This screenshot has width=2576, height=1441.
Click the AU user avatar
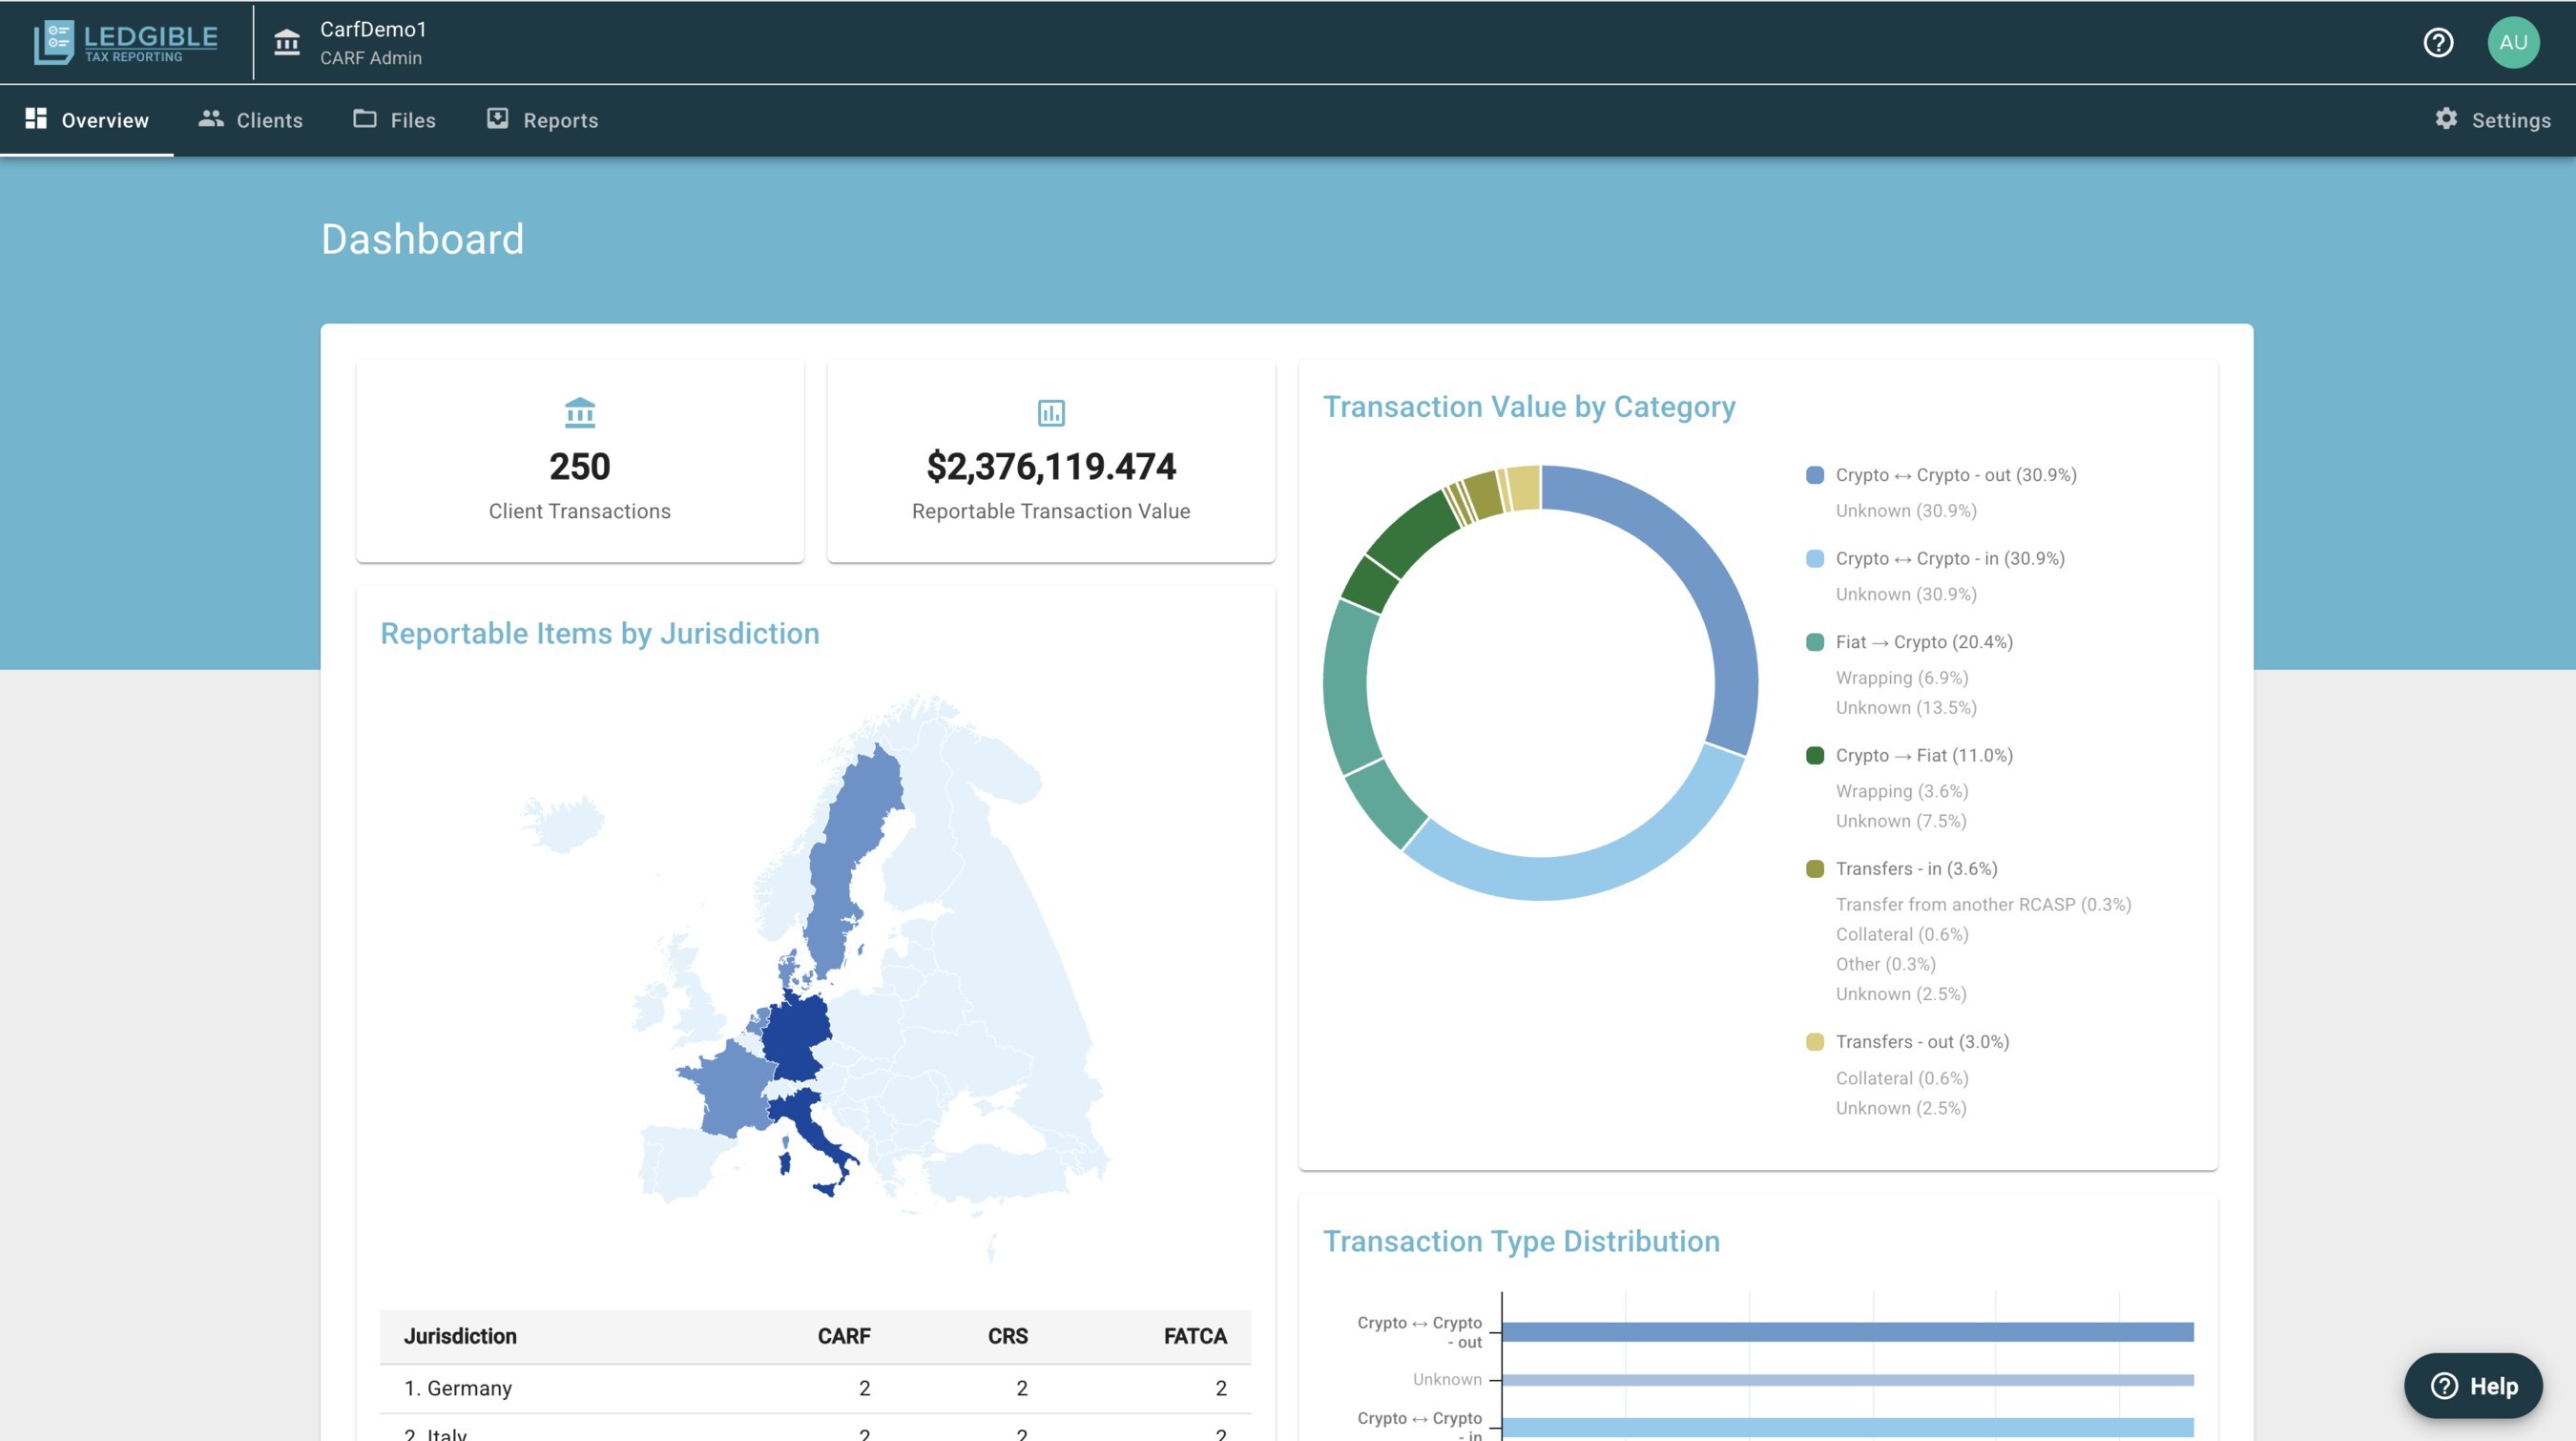pos(2514,42)
